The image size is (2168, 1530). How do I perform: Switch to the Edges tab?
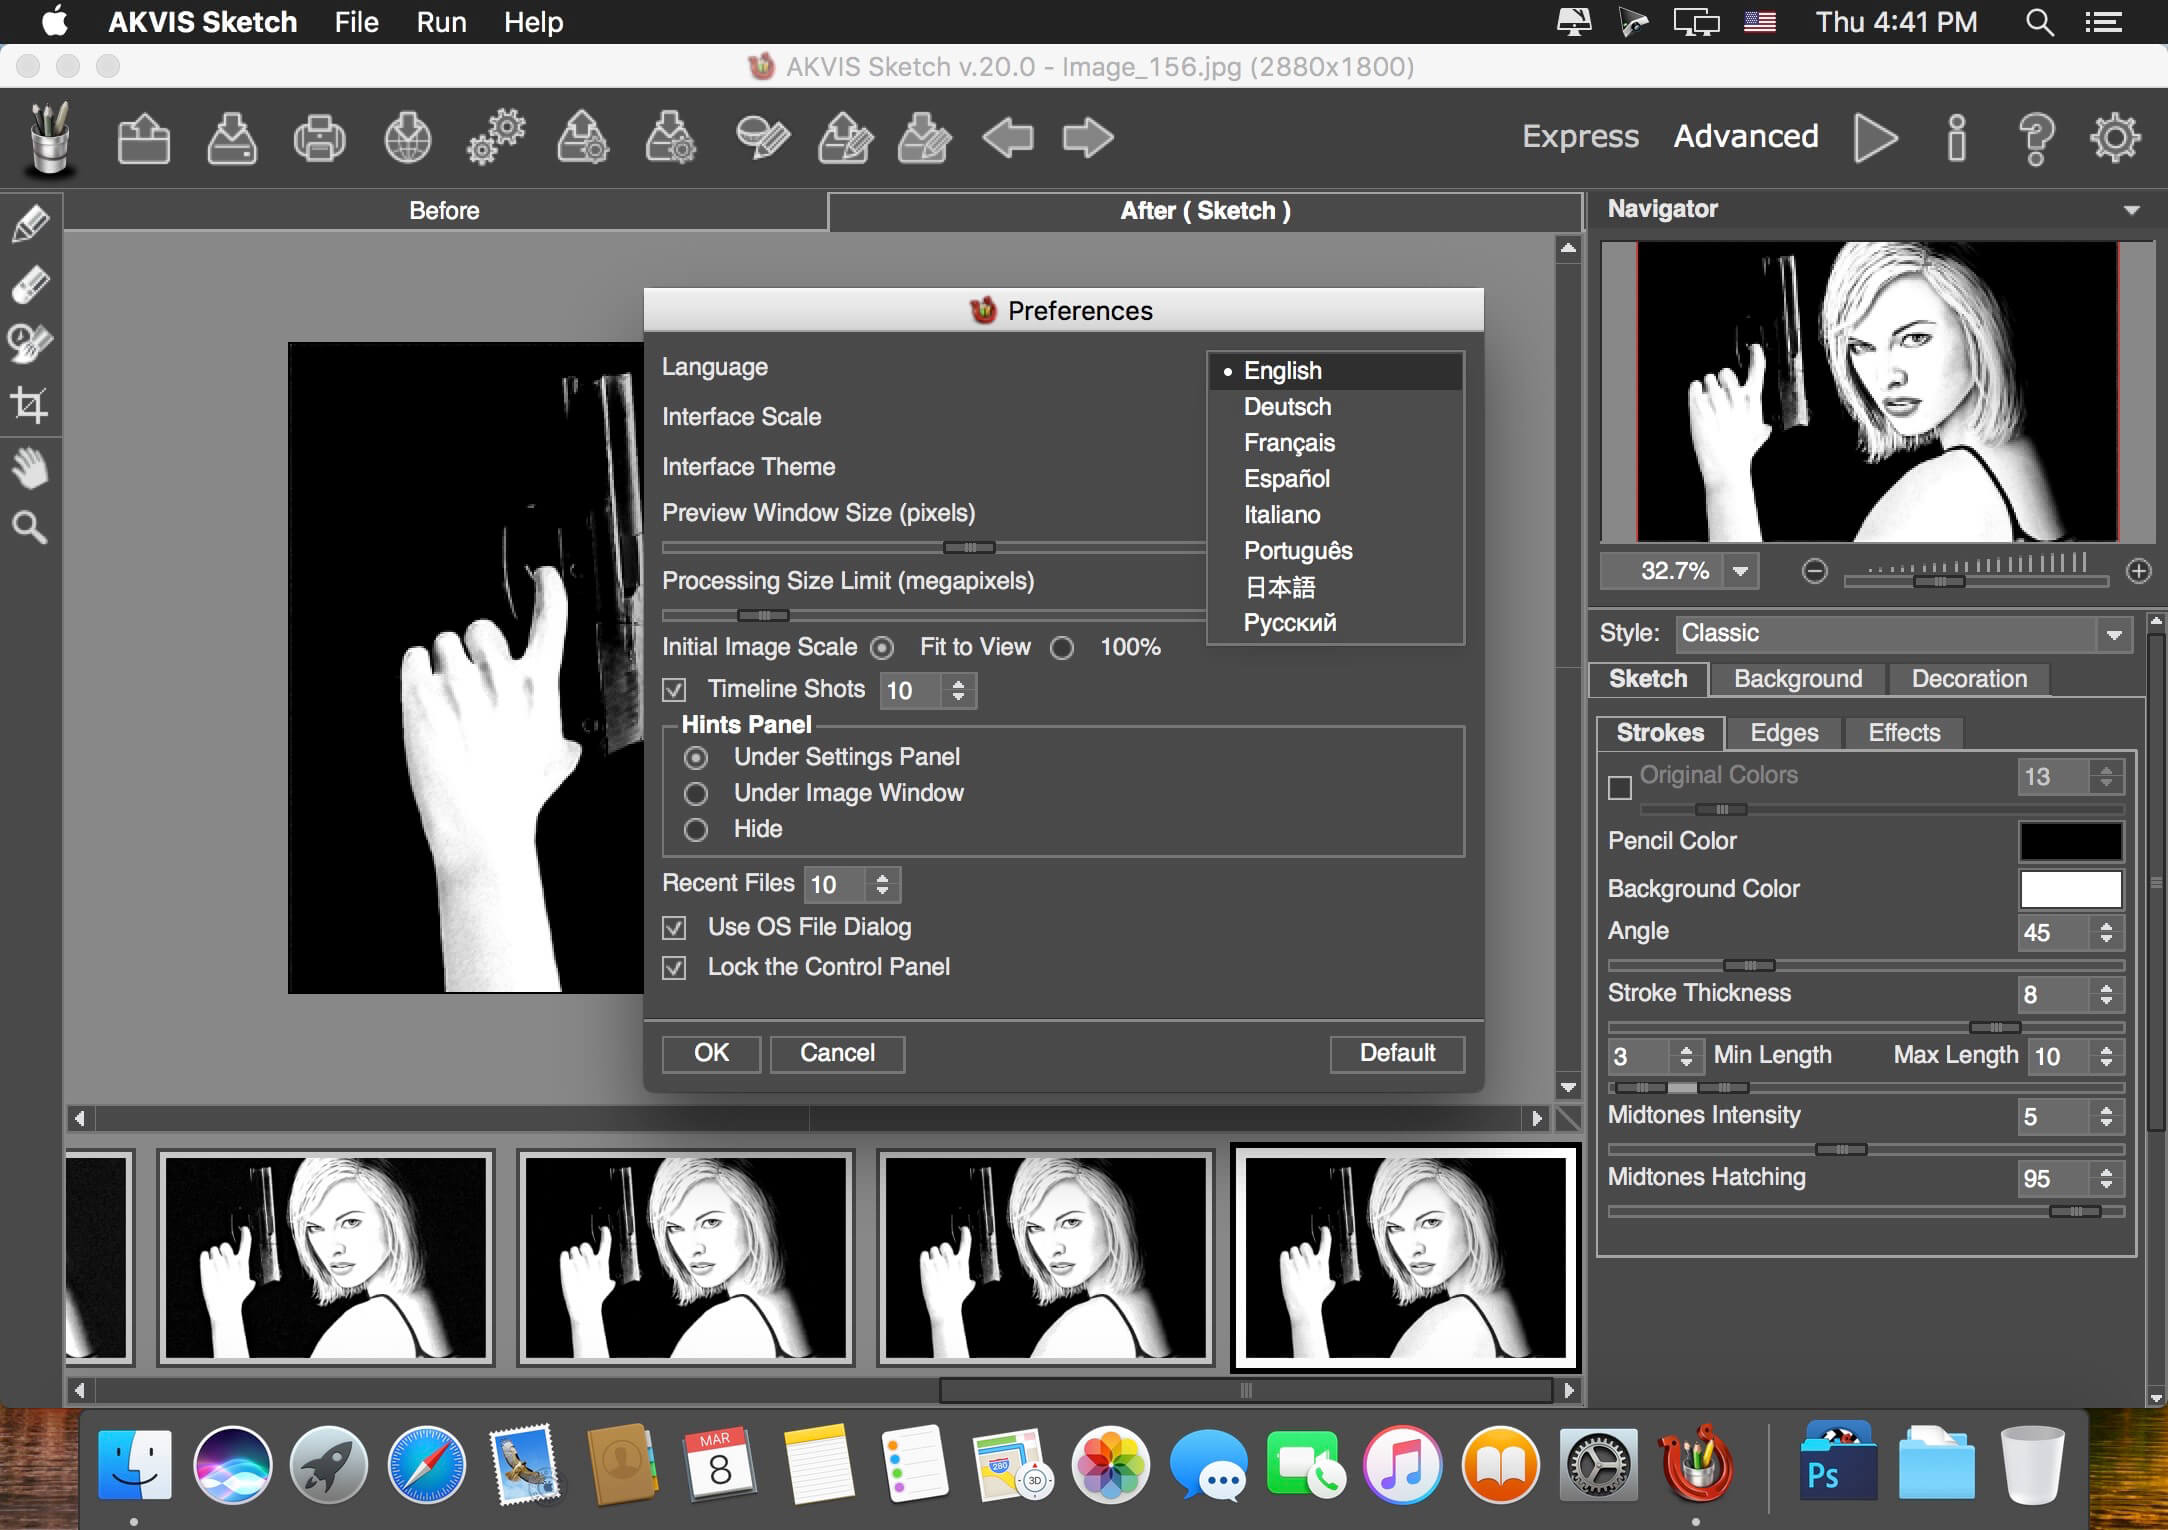pyautogui.click(x=1784, y=733)
